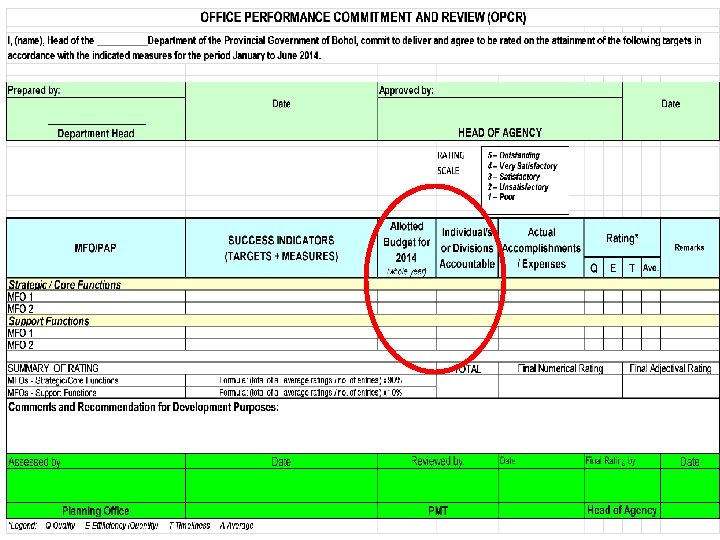Click the 'Ave.' rating sub-header
This screenshot has width=720, height=540.
(x=651, y=268)
